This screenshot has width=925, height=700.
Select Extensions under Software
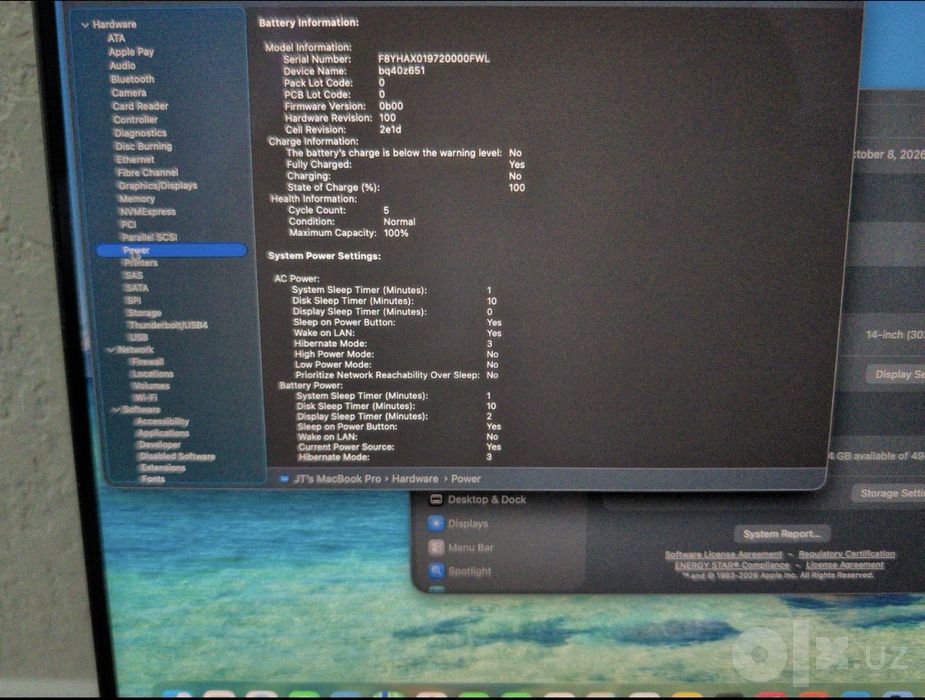pos(163,468)
